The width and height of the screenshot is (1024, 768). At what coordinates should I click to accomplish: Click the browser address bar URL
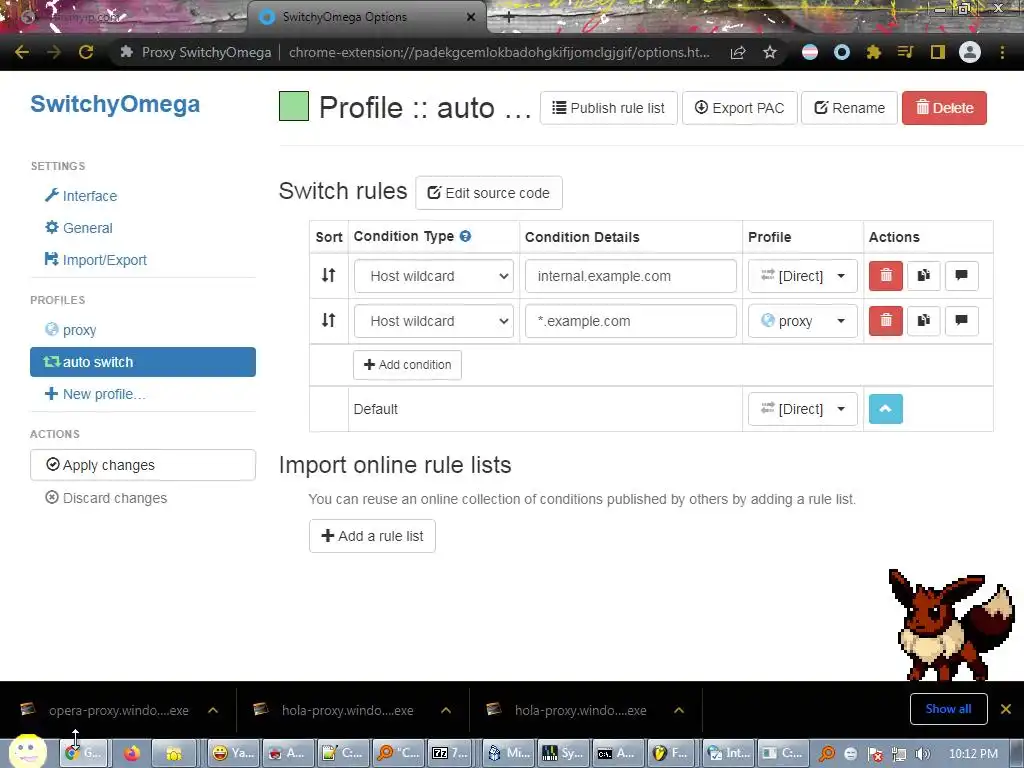coord(499,52)
